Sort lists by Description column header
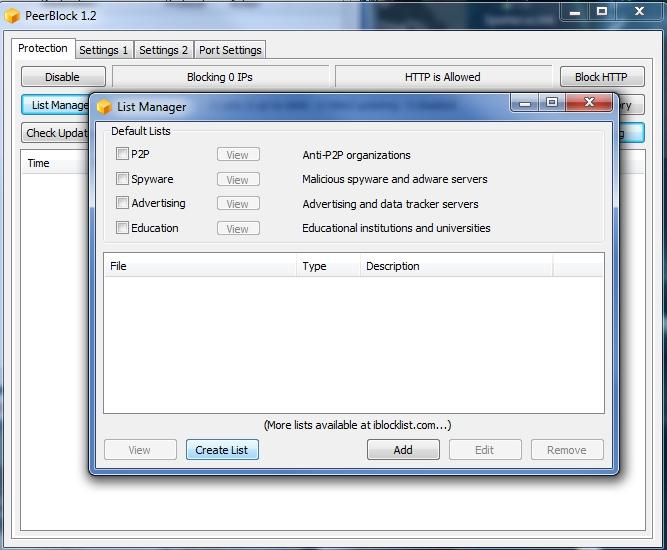Screen dimensions: 667x550 tap(456, 266)
